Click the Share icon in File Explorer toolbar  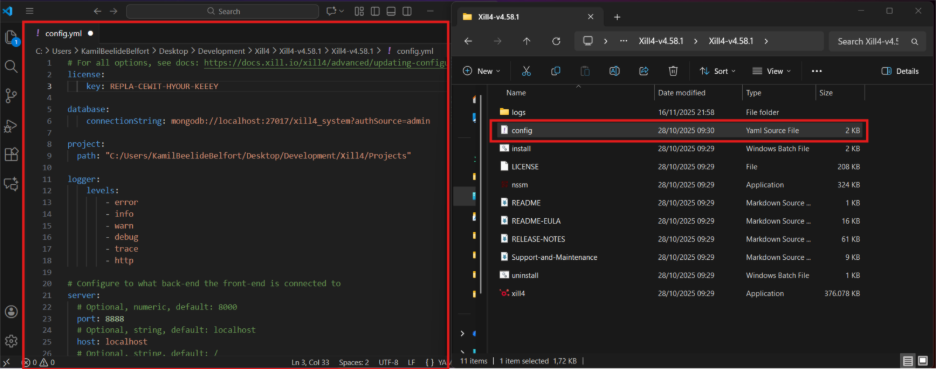click(x=644, y=71)
